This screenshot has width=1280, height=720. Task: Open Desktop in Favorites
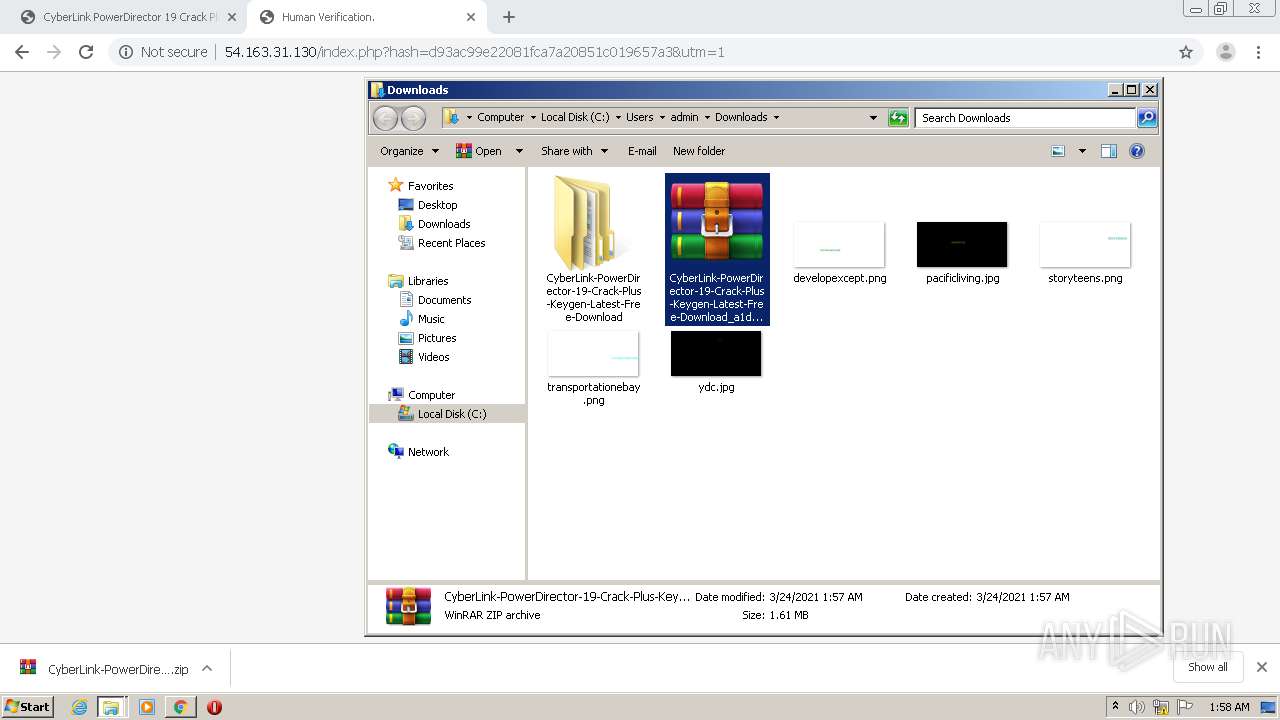437,205
